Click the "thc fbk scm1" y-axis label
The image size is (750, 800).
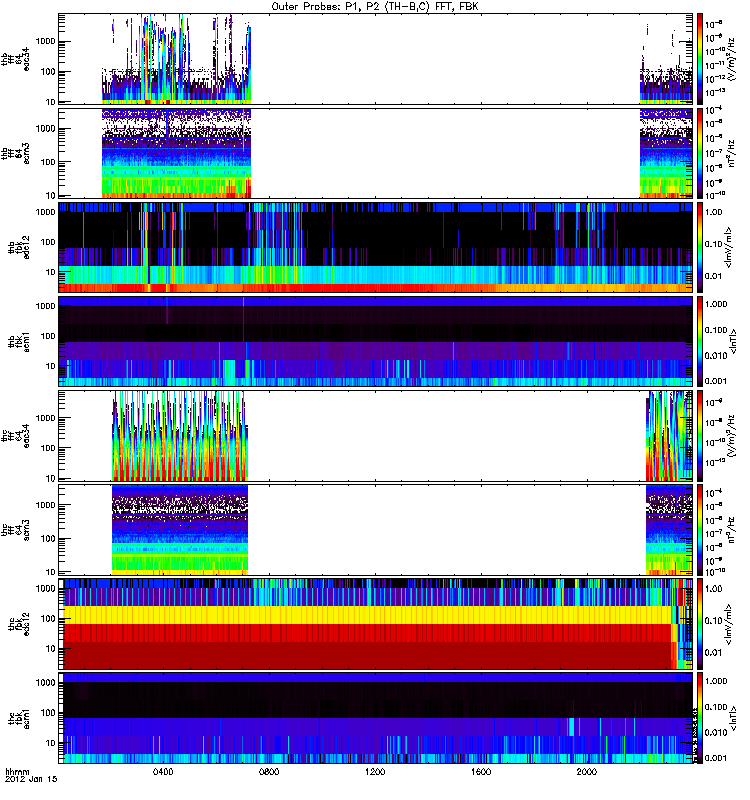[x=19, y=718]
